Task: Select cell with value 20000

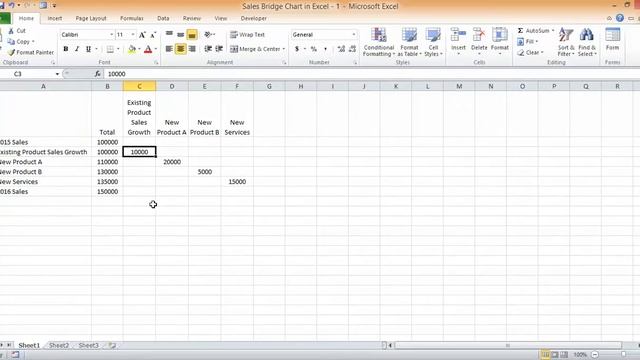Action: coord(172,162)
